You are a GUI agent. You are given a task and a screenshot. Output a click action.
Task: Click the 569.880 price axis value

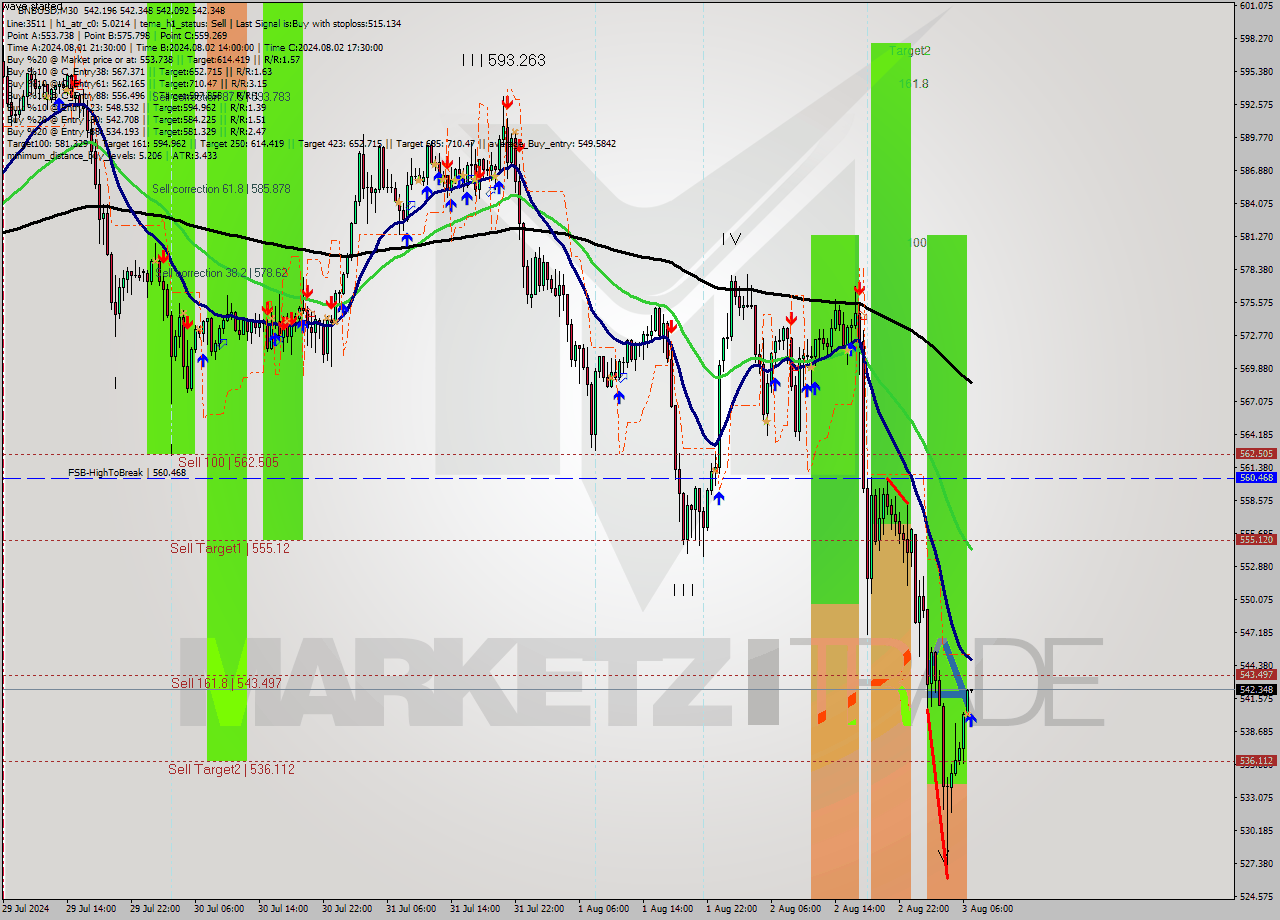(1256, 368)
